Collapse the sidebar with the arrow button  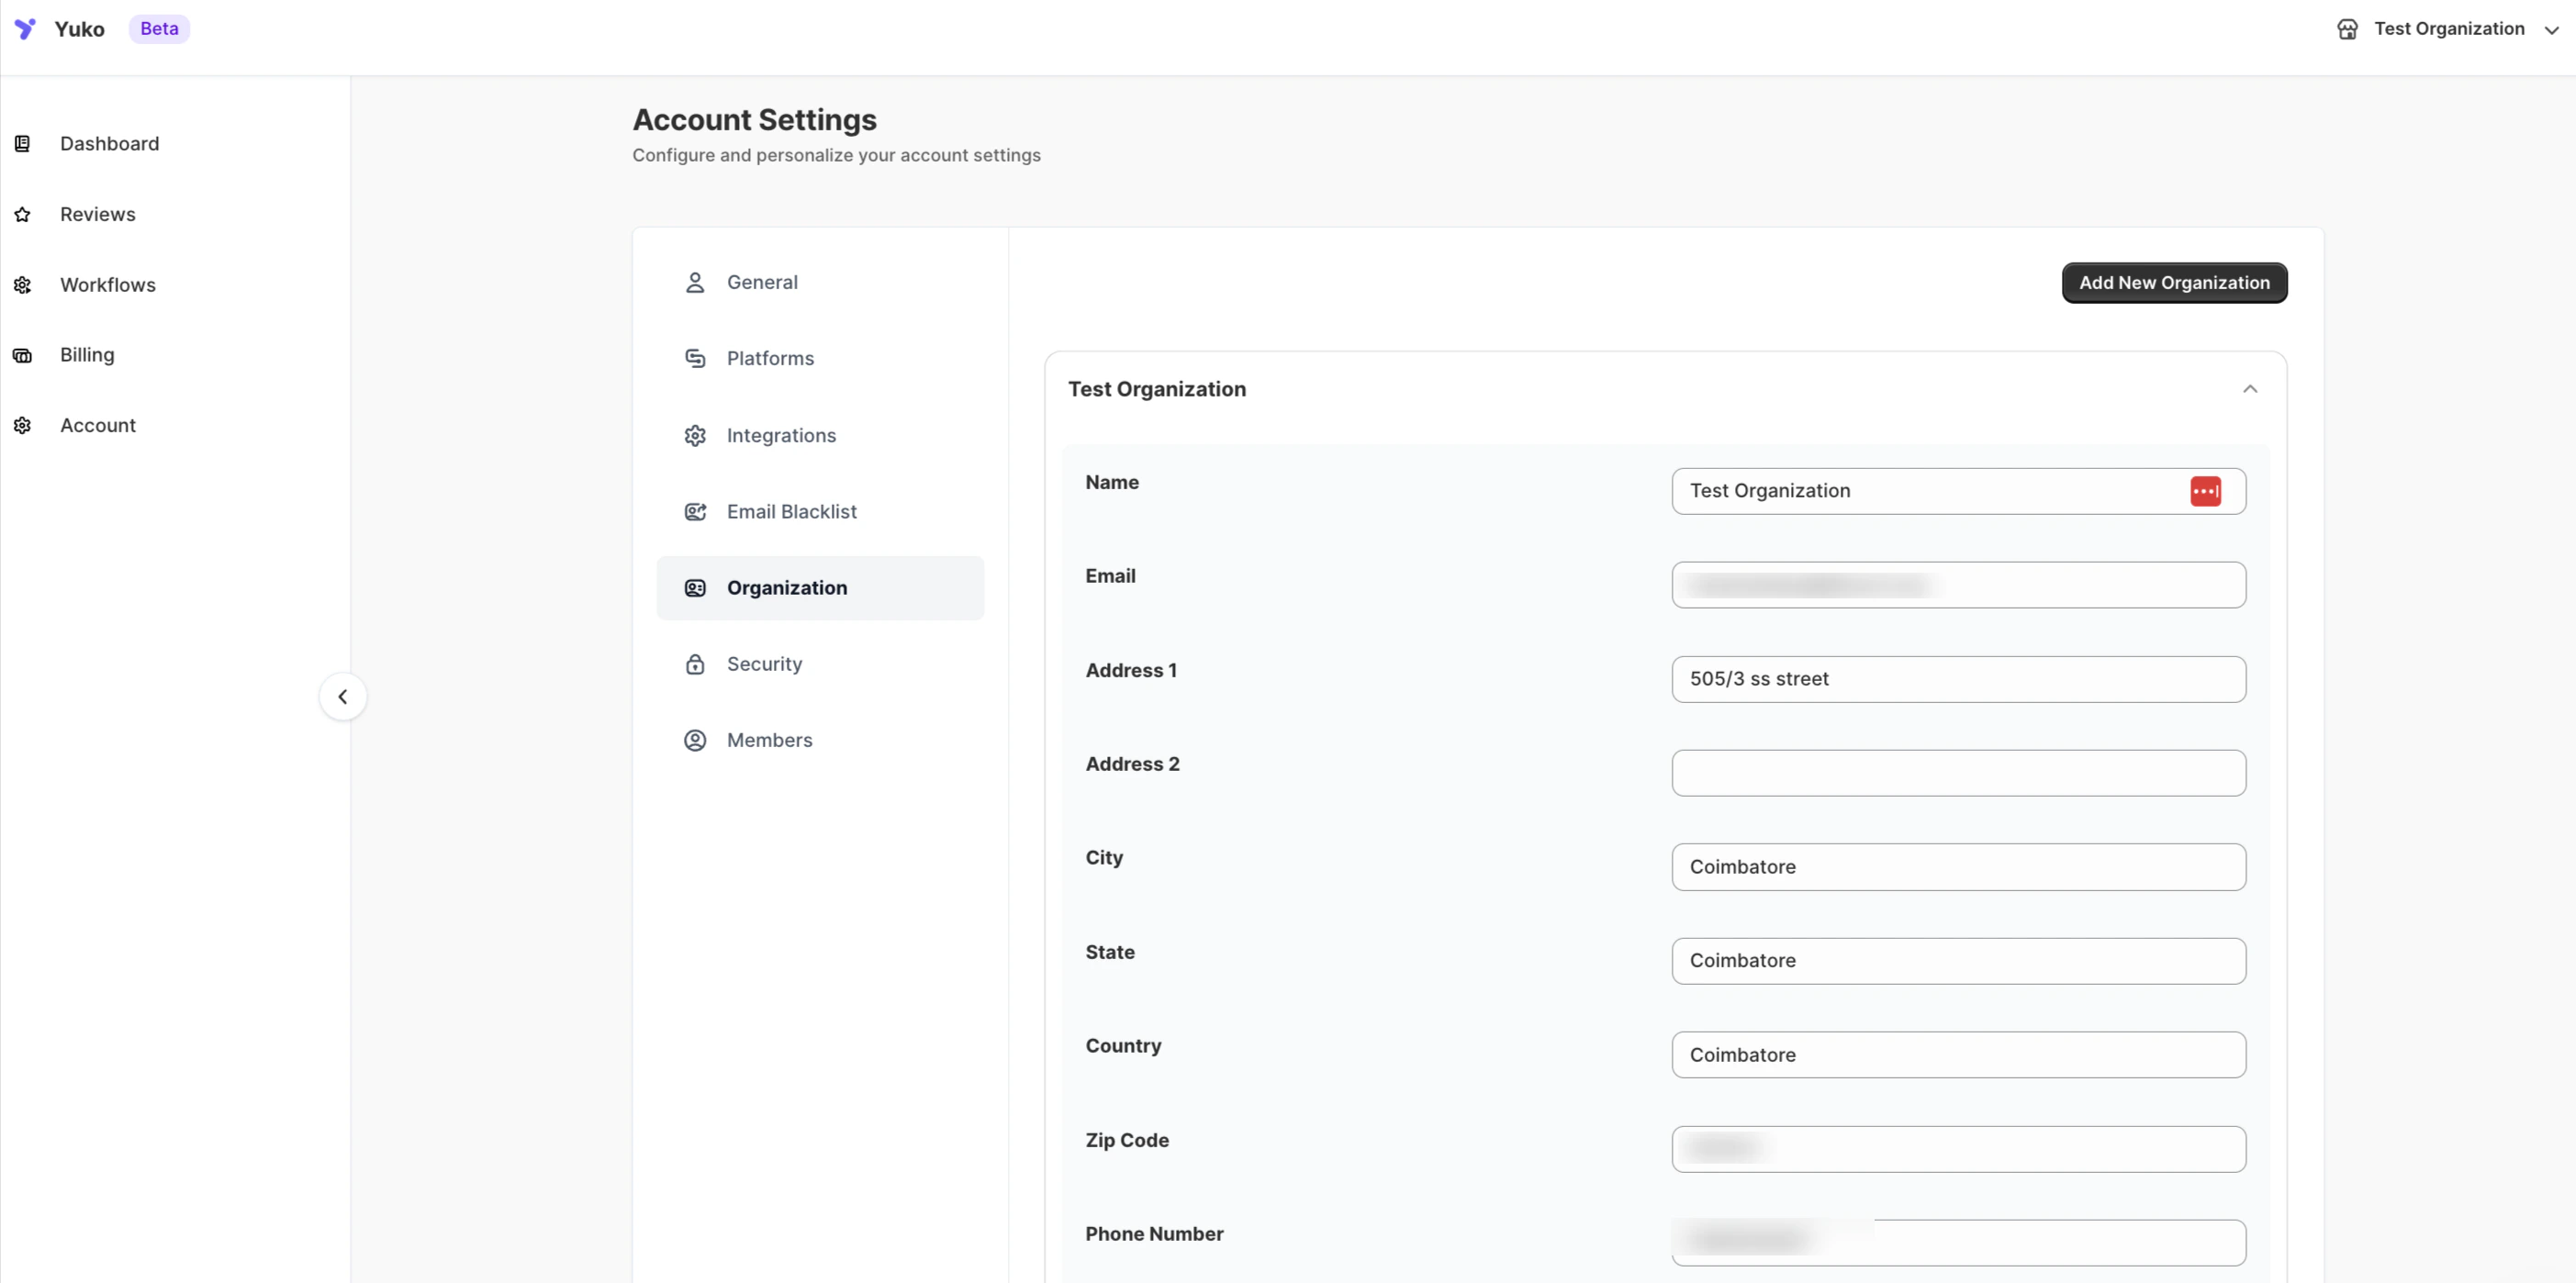343,696
